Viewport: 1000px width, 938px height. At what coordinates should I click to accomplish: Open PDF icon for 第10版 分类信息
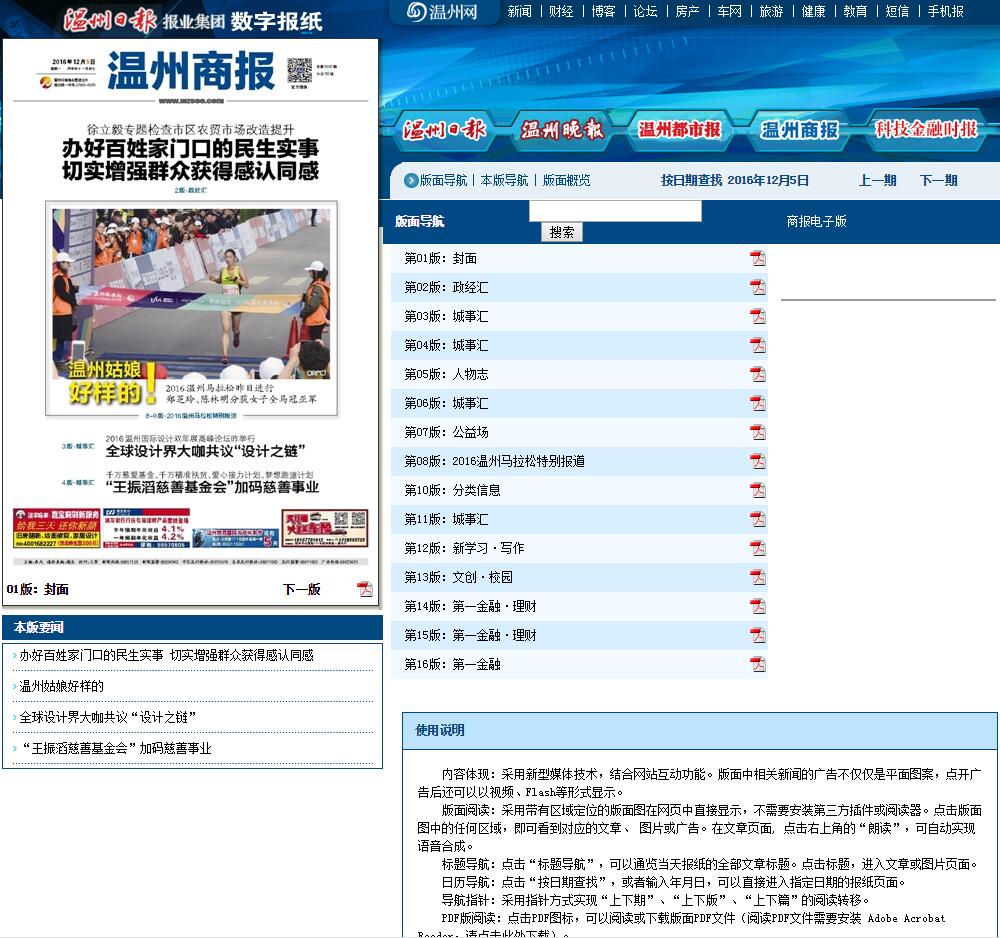pos(758,490)
